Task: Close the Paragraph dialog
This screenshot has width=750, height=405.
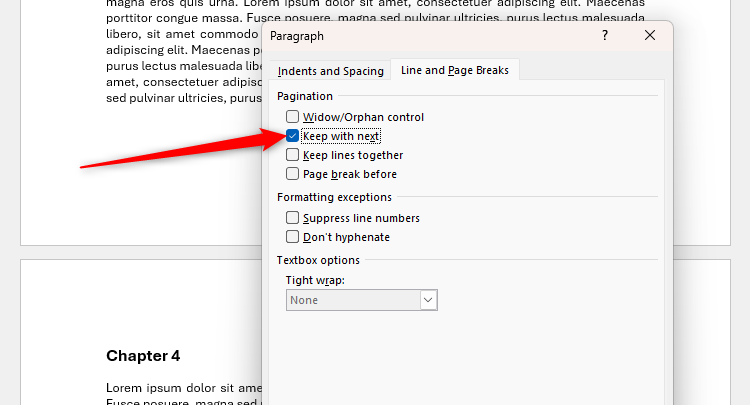Action: [650, 36]
